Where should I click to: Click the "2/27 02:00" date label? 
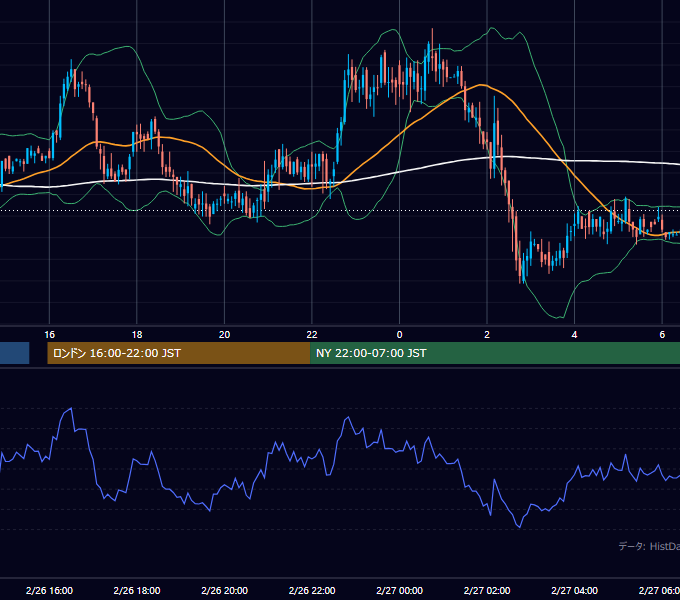point(487,590)
